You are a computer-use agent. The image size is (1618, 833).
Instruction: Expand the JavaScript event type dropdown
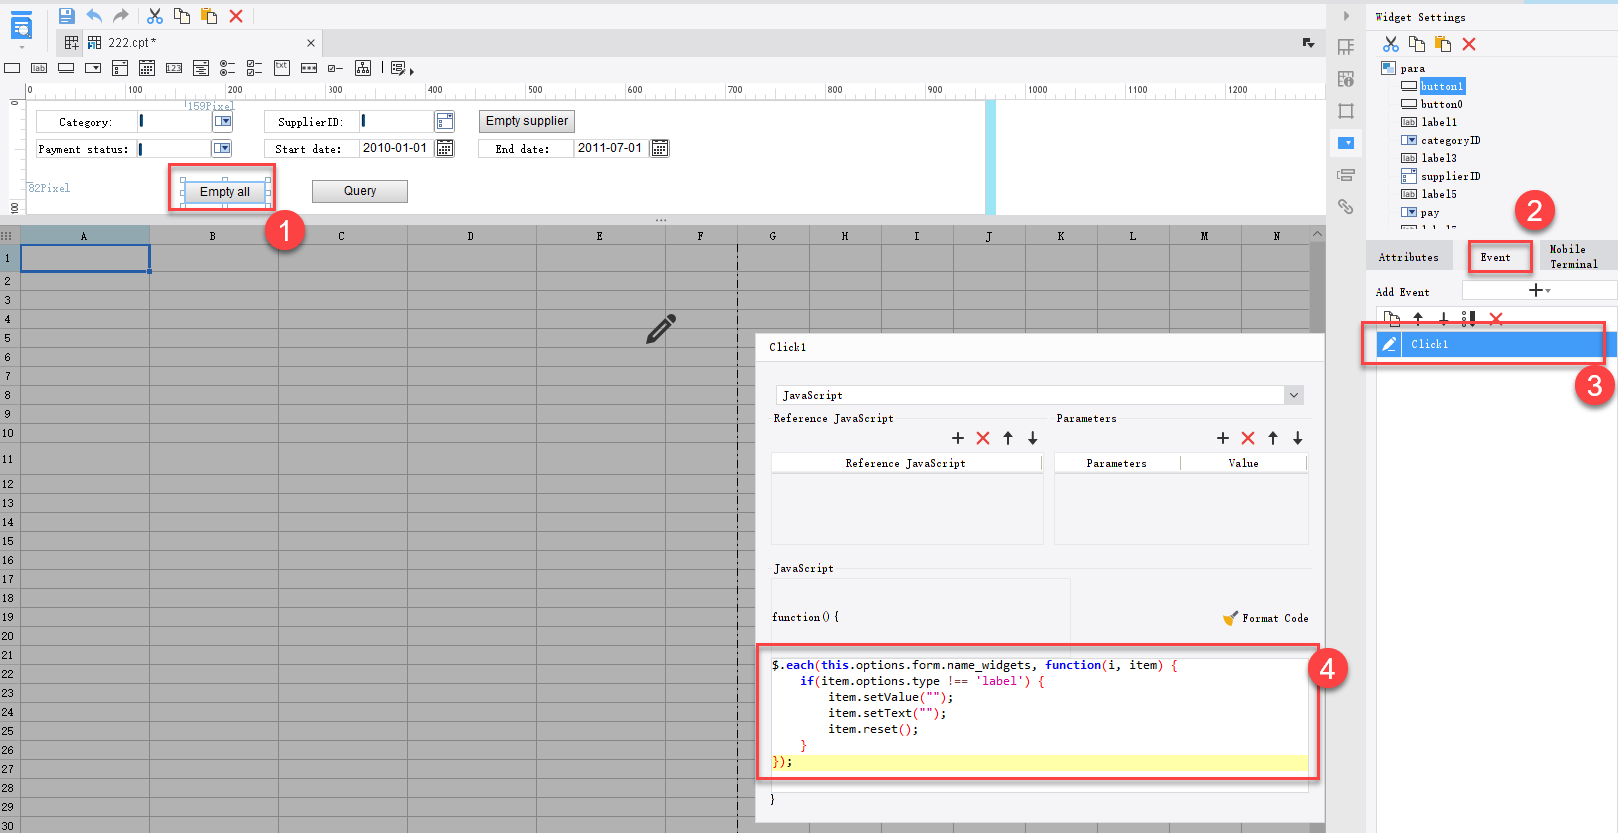(1293, 395)
